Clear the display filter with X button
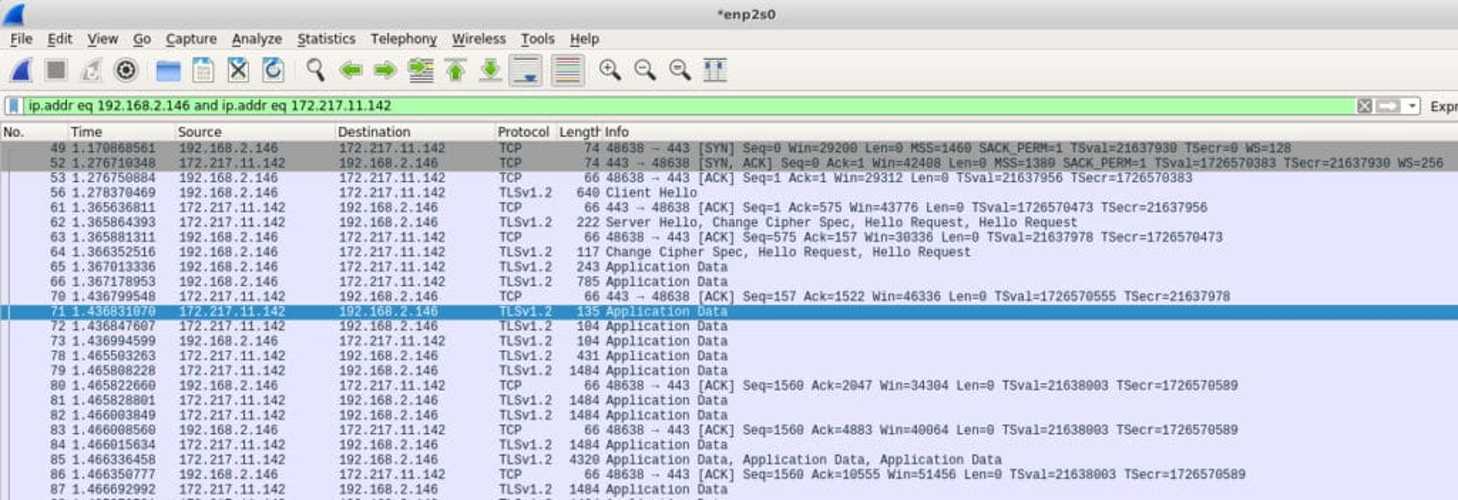Image resolution: width=1458 pixels, height=500 pixels. (1364, 106)
